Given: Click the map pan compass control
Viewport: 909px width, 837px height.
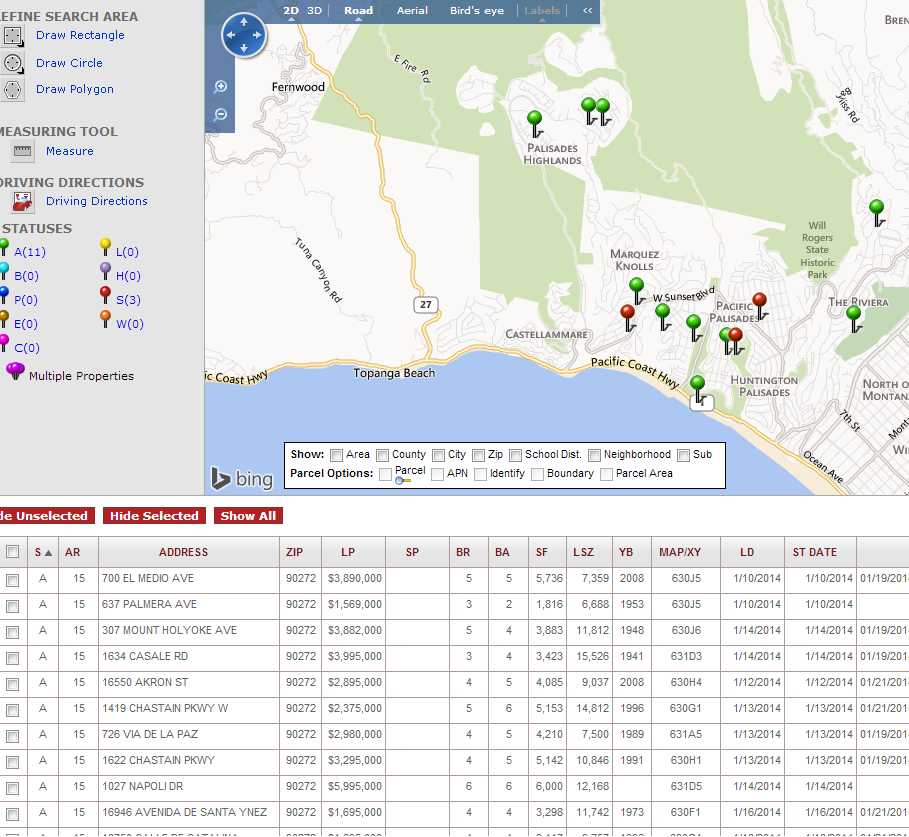Looking at the screenshot, I should click(x=244, y=37).
